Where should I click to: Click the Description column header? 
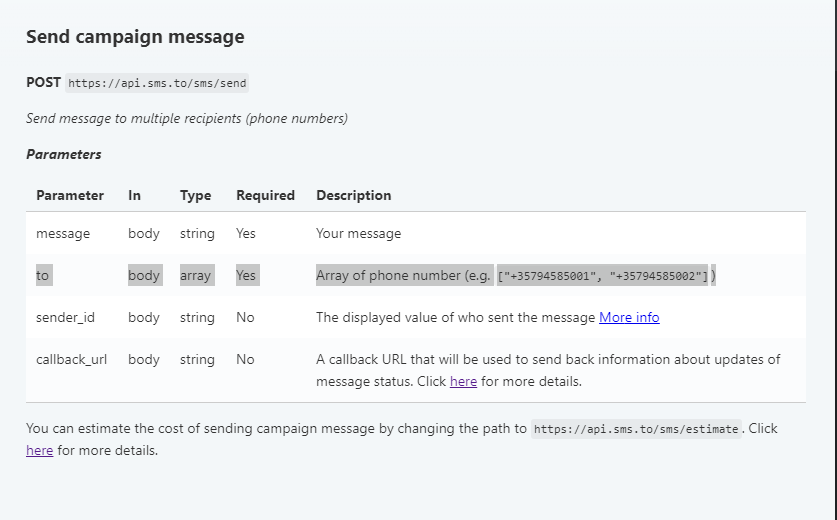coord(353,195)
